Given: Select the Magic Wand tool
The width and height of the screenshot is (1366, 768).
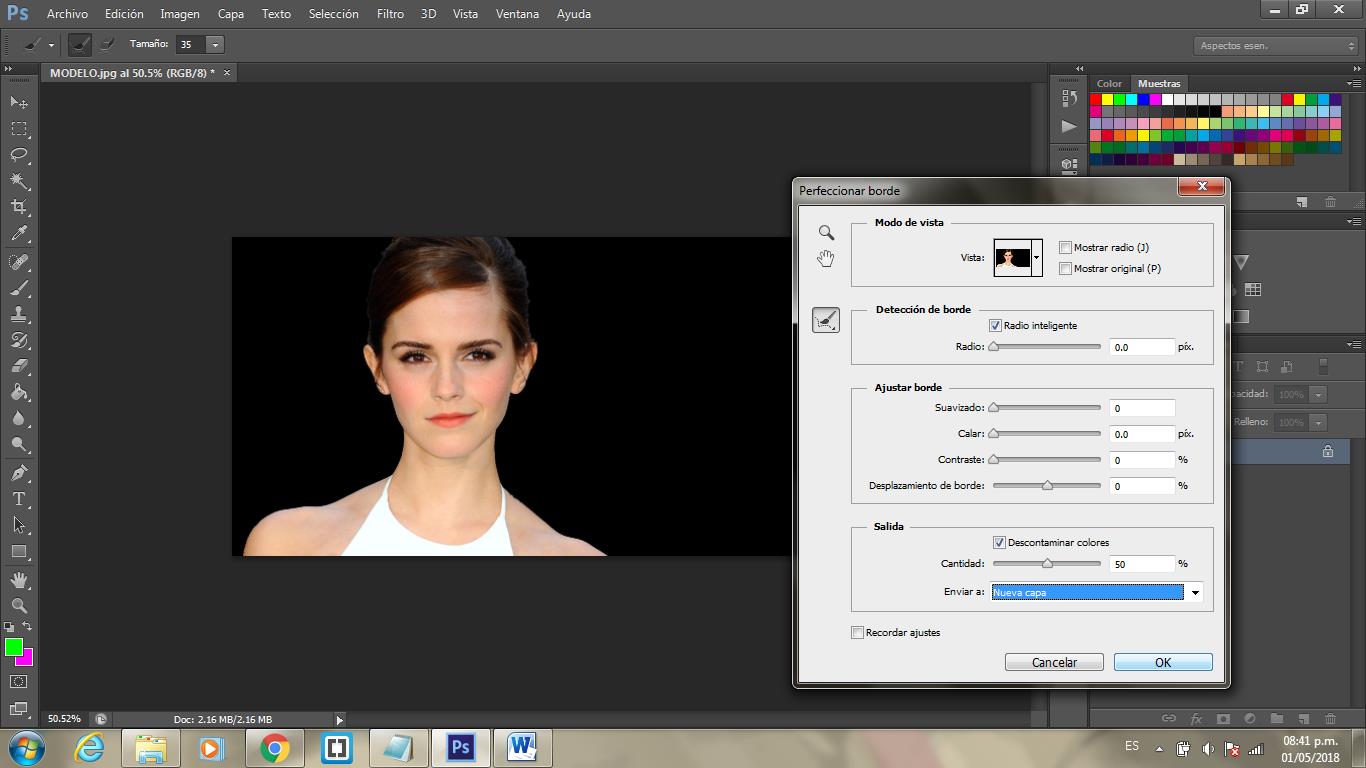Looking at the screenshot, I should pyautogui.click(x=19, y=181).
